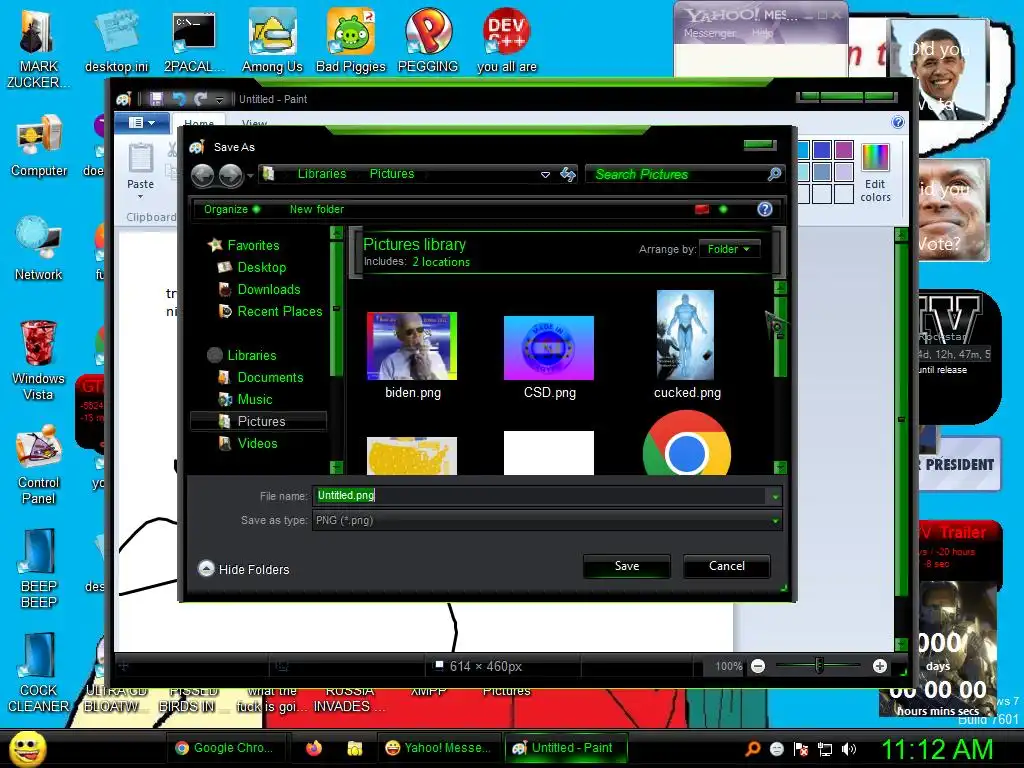Switch to Yahoo! Messenger taskbar button
Image resolution: width=1024 pixels, height=768 pixels.
439,748
